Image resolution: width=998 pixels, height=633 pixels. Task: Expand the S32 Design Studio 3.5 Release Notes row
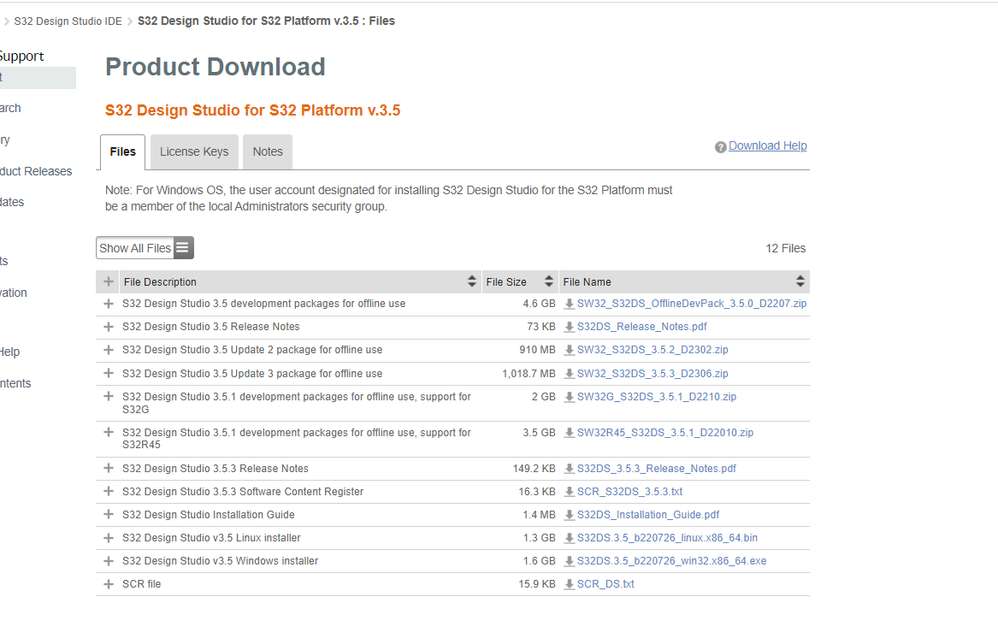[108, 326]
